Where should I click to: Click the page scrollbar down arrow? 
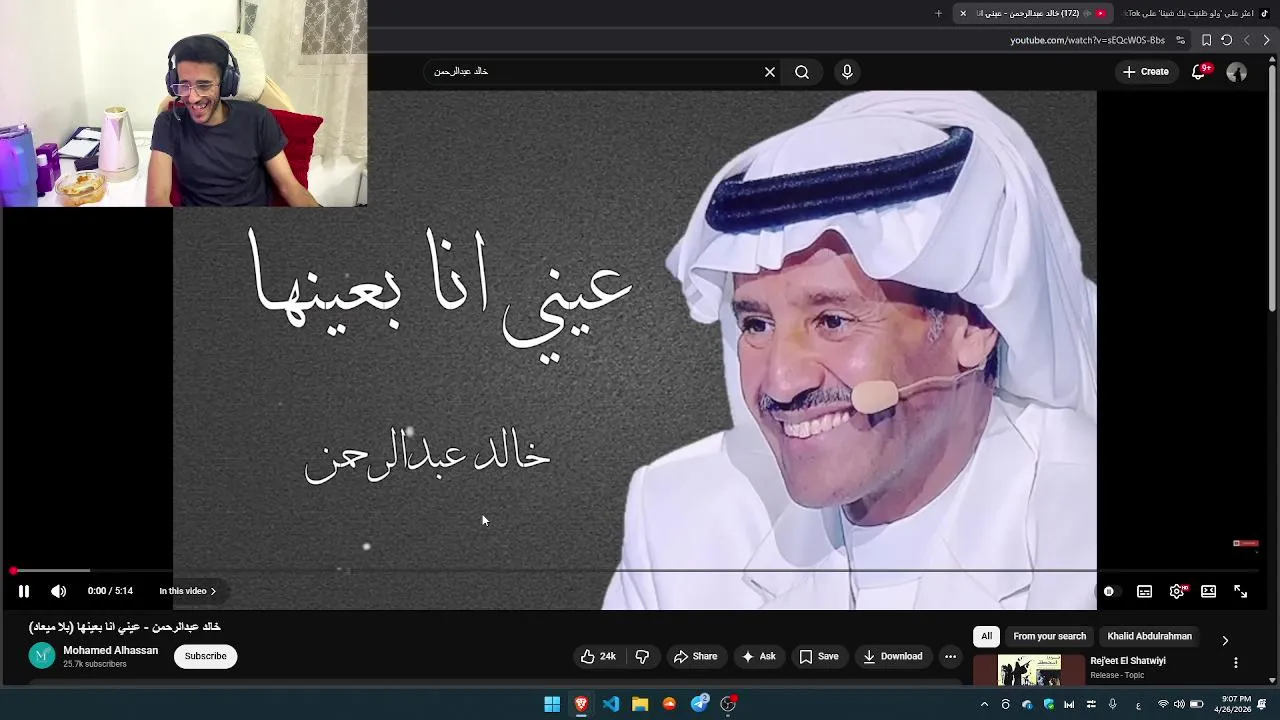click(1273, 681)
